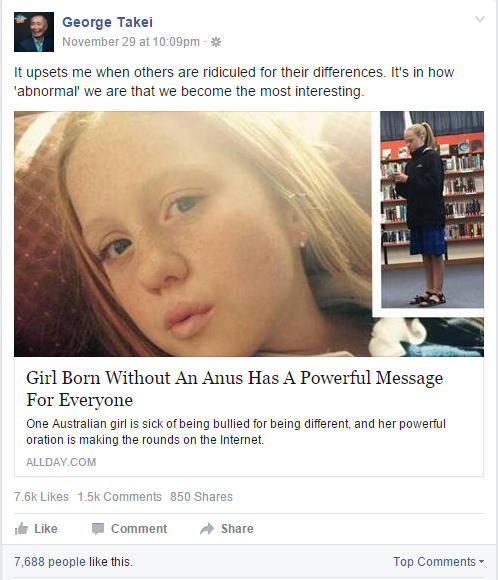View the 850 Shares list
498x580 pixels.
[x=201, y=496]
